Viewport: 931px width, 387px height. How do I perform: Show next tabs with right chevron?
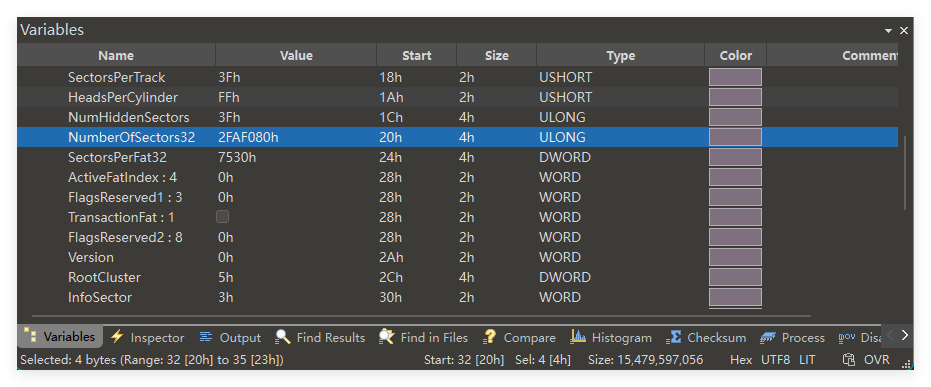tap(904, 335)
